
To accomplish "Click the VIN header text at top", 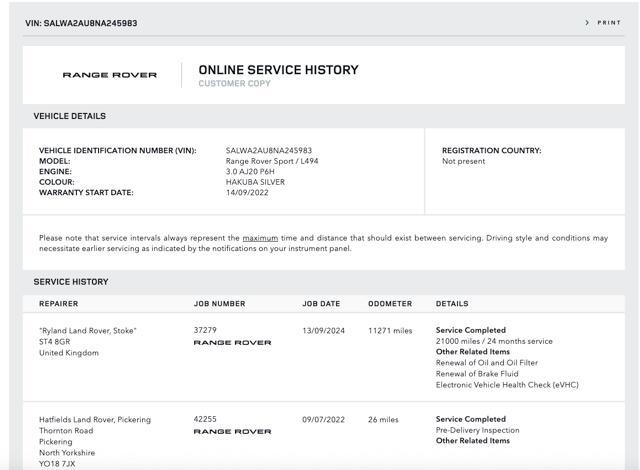I will coord(81,23).
